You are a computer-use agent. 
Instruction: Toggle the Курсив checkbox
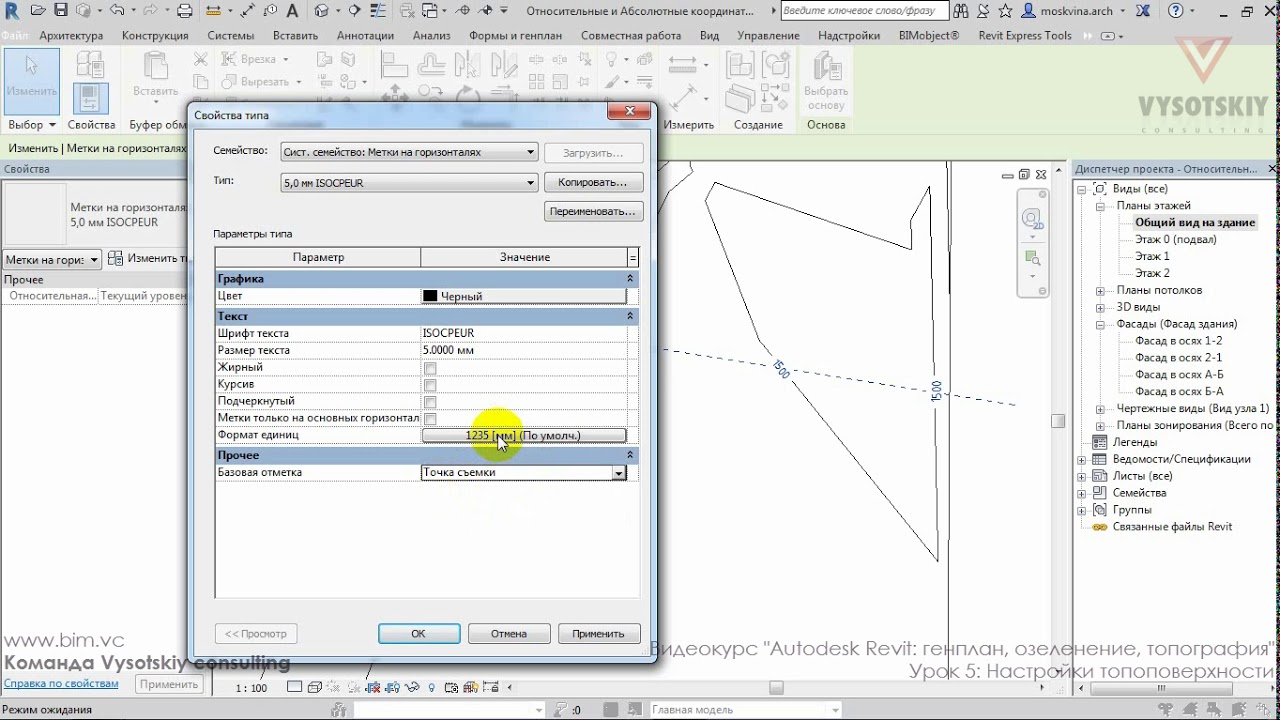click(x=430, y=385)
